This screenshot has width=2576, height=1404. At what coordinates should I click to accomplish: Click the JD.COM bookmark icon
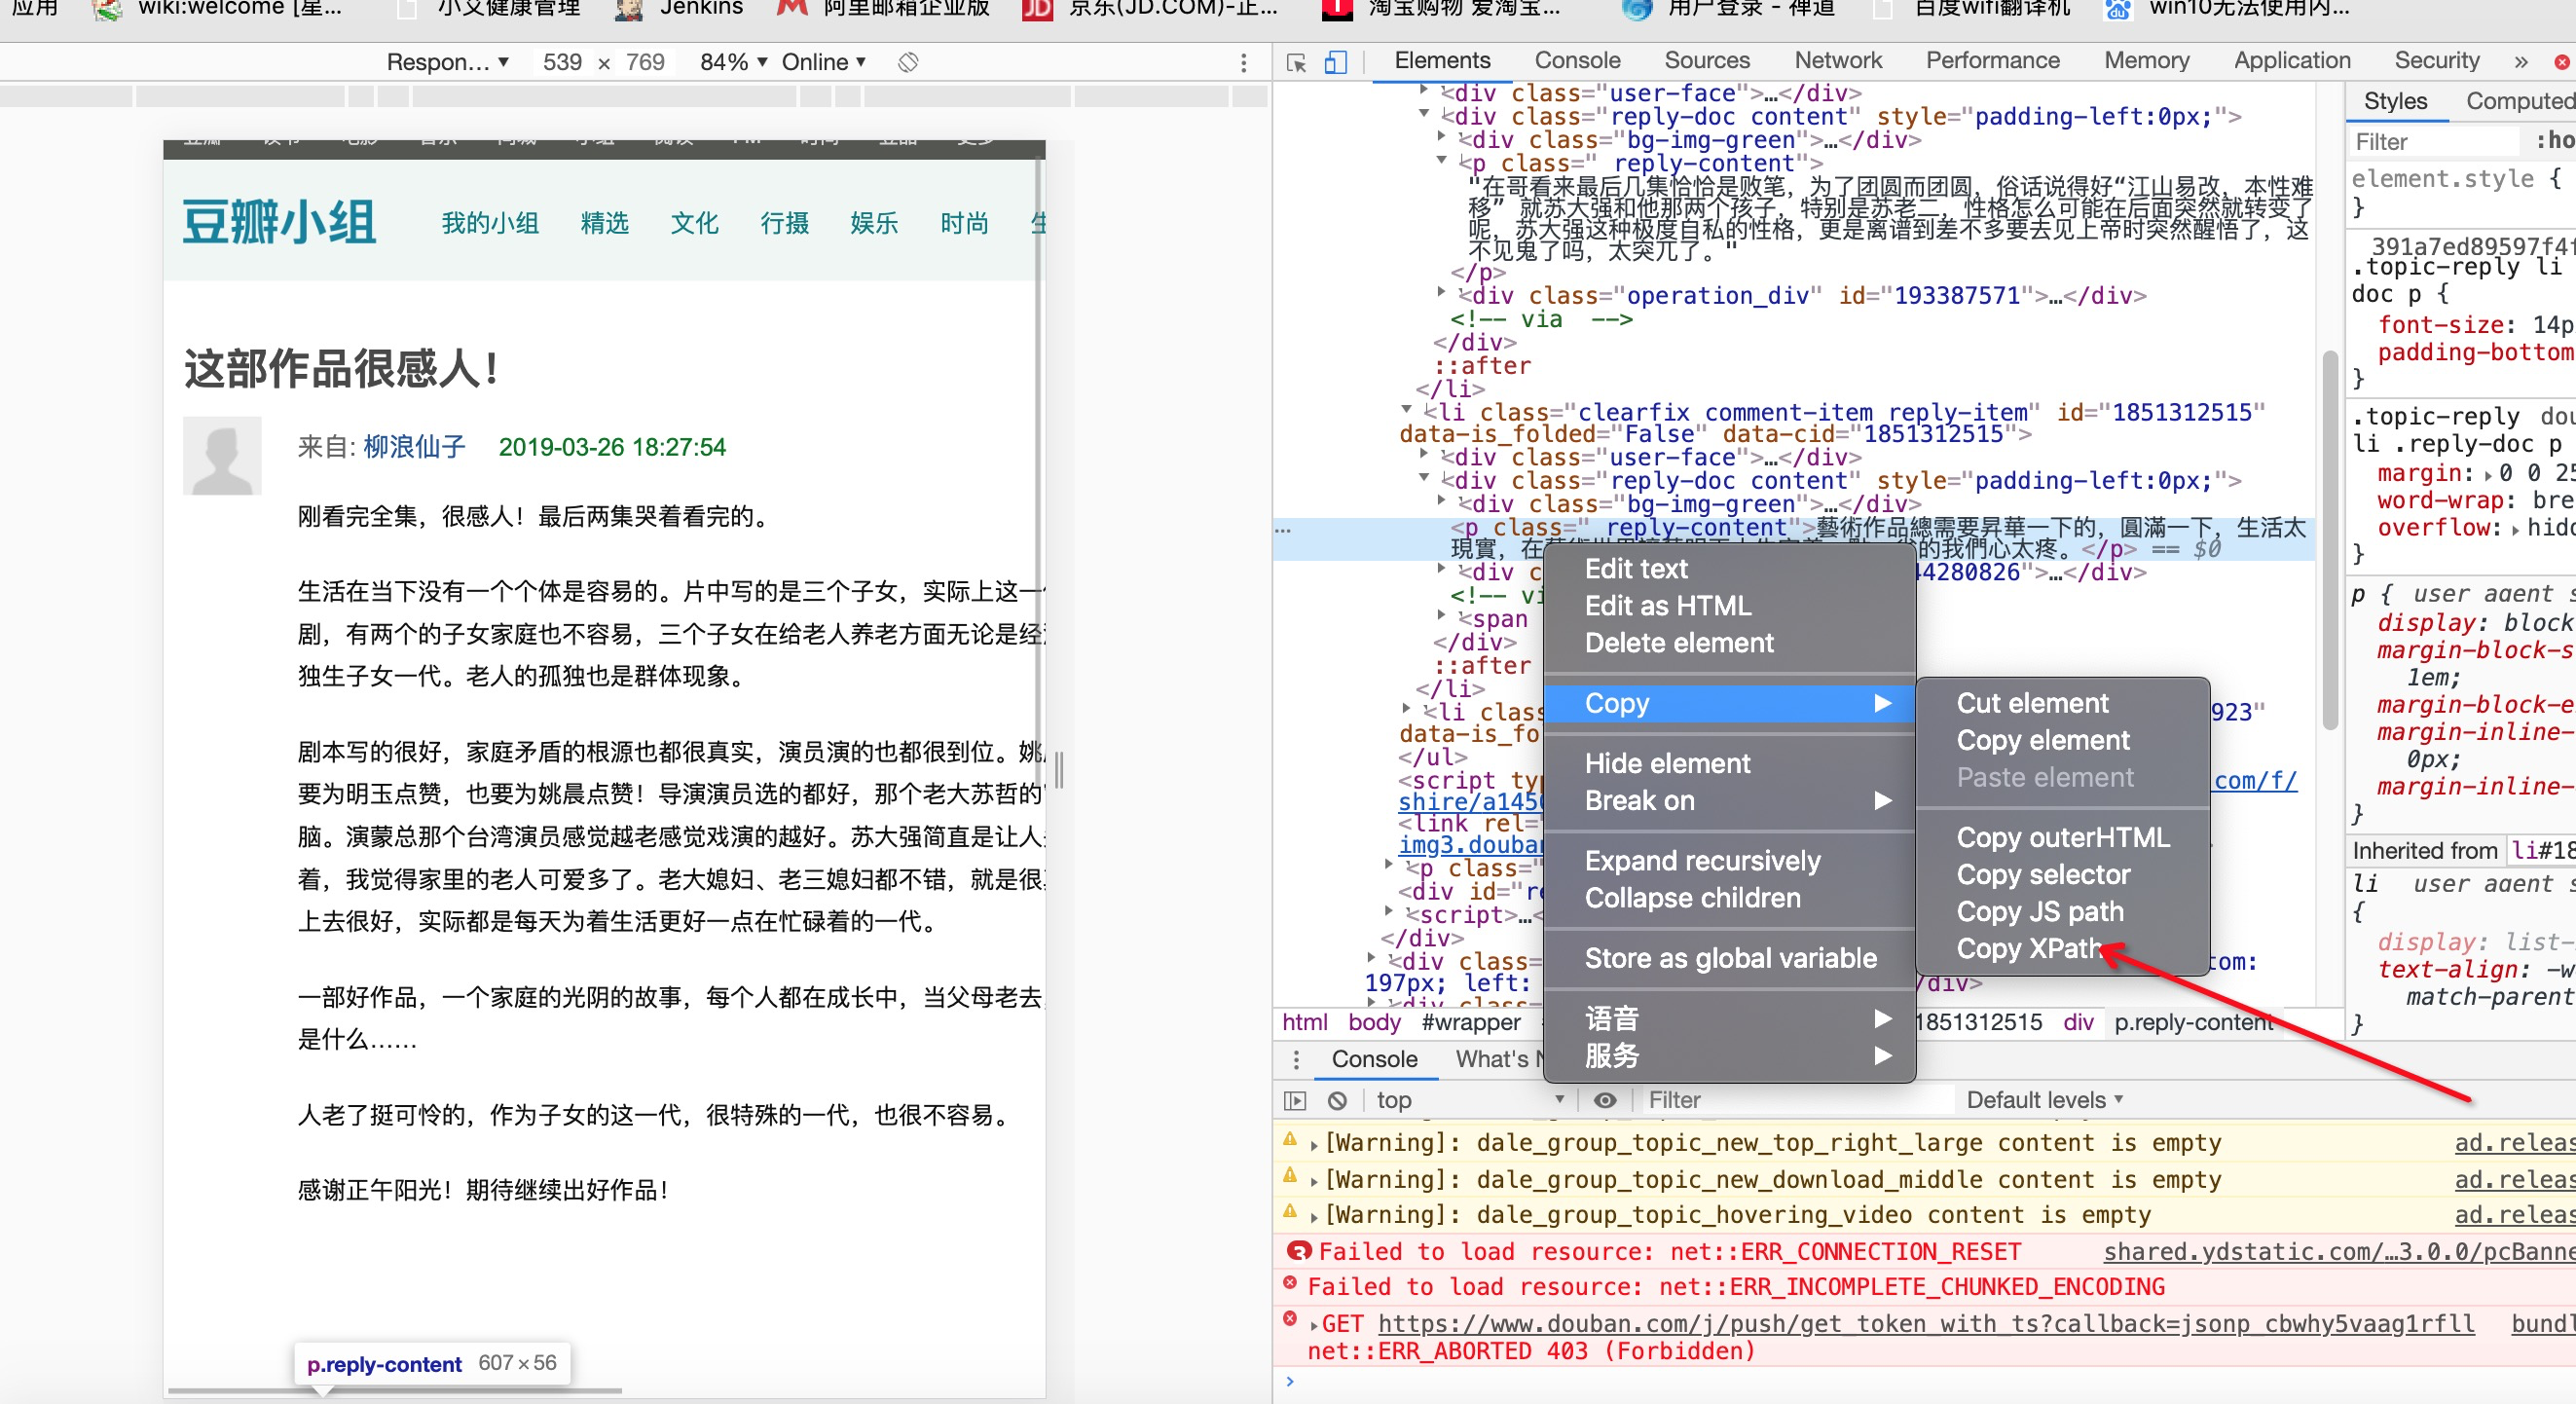[1037, 9]
